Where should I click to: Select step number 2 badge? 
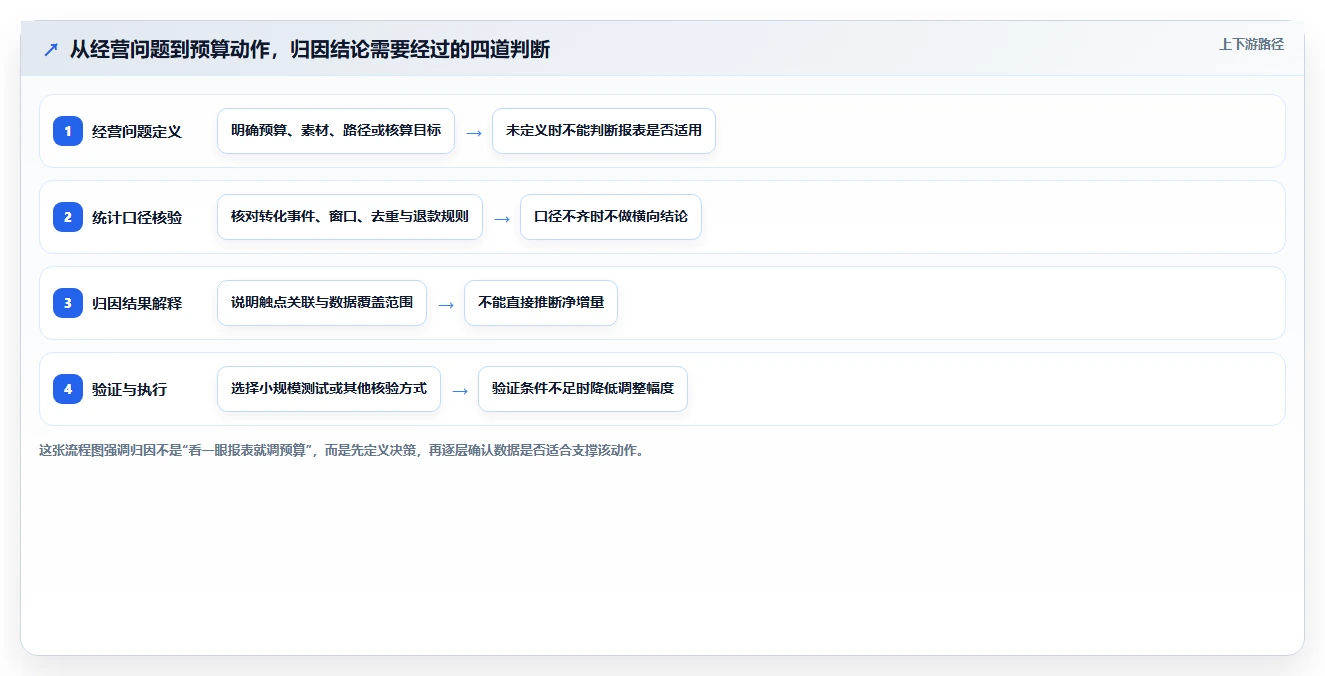68,217
